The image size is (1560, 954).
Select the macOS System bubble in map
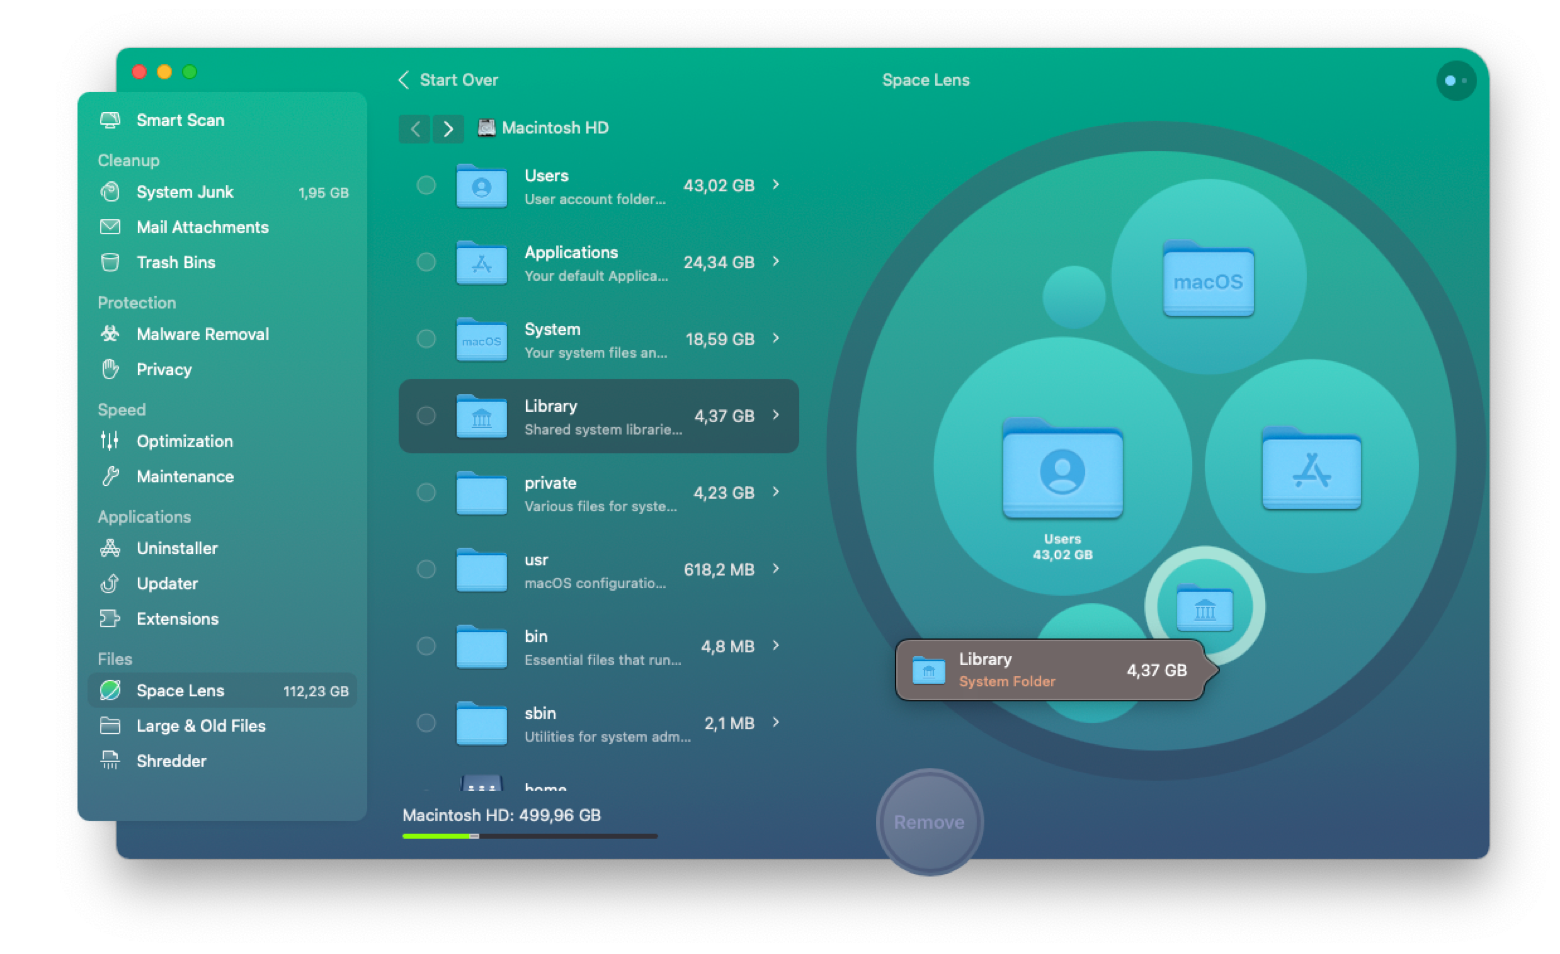pos(1208,277)
